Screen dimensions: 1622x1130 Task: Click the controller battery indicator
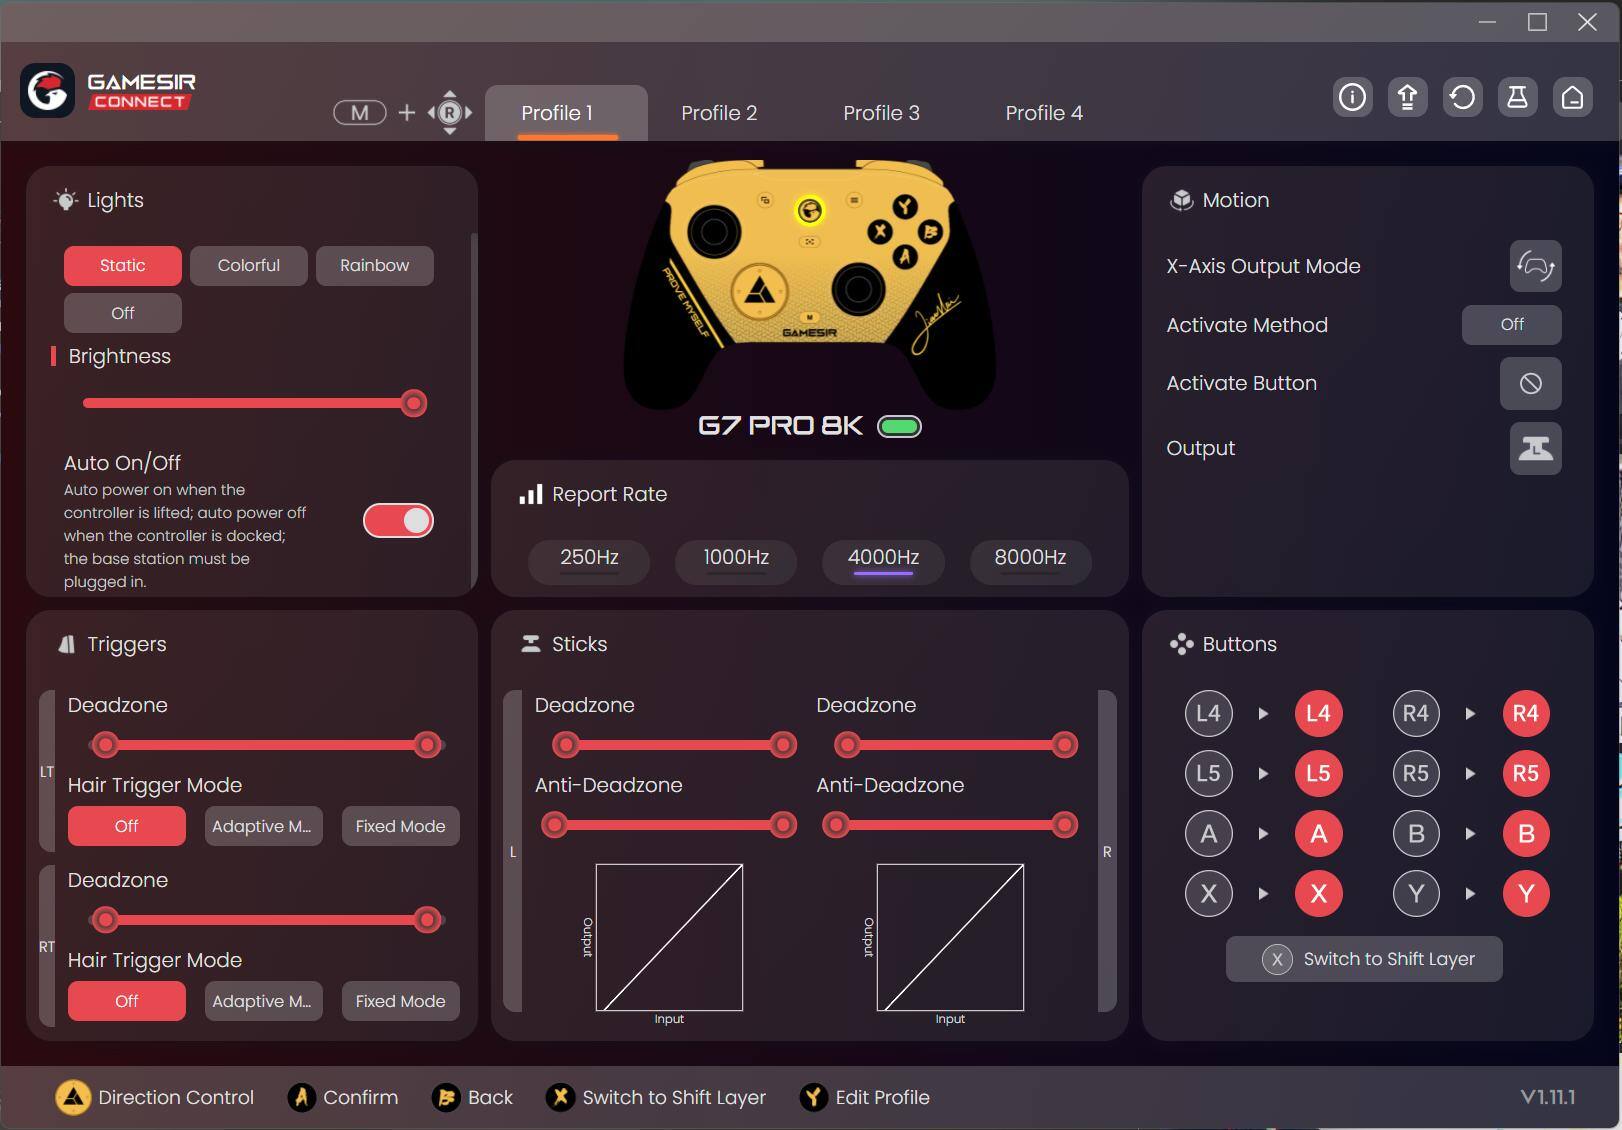click(899, 427)
